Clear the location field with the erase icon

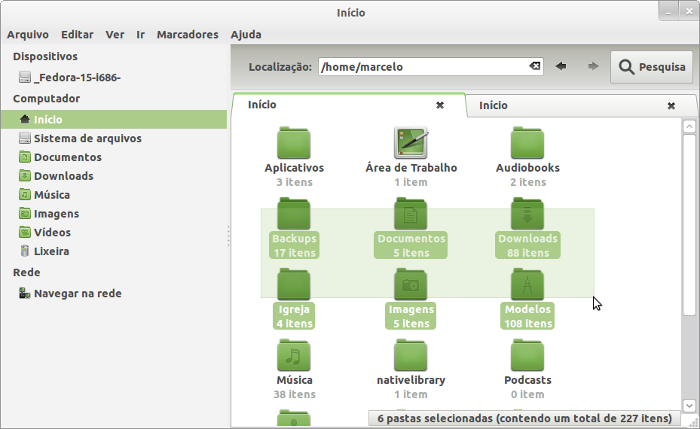point(535,67)
